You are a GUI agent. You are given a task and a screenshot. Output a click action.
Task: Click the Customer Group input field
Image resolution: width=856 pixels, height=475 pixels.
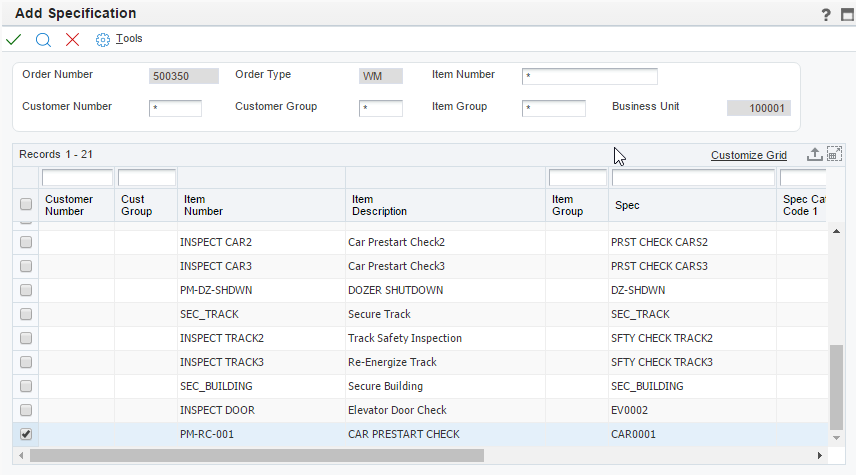[x=380, y=108]
